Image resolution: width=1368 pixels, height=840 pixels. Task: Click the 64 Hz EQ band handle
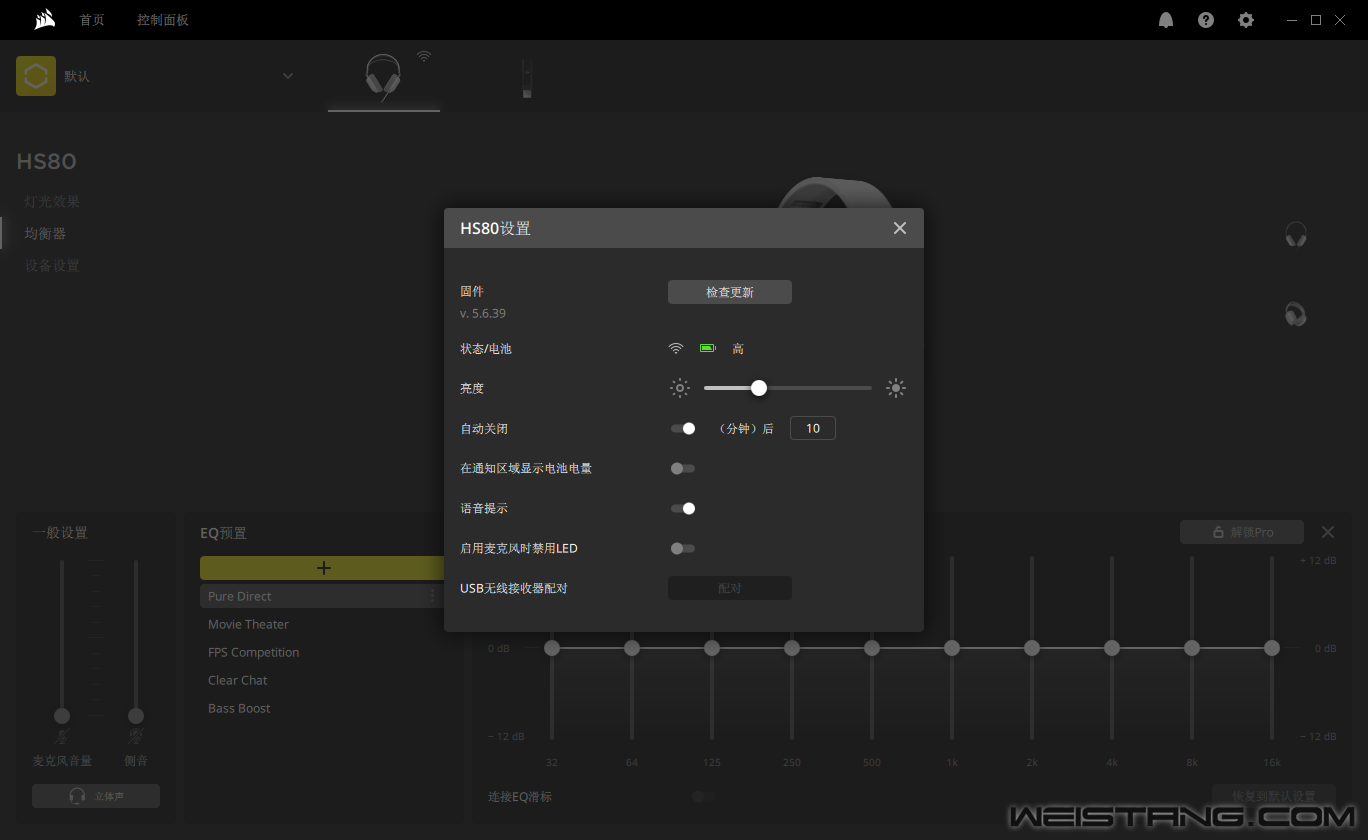(x=632, y=648)
